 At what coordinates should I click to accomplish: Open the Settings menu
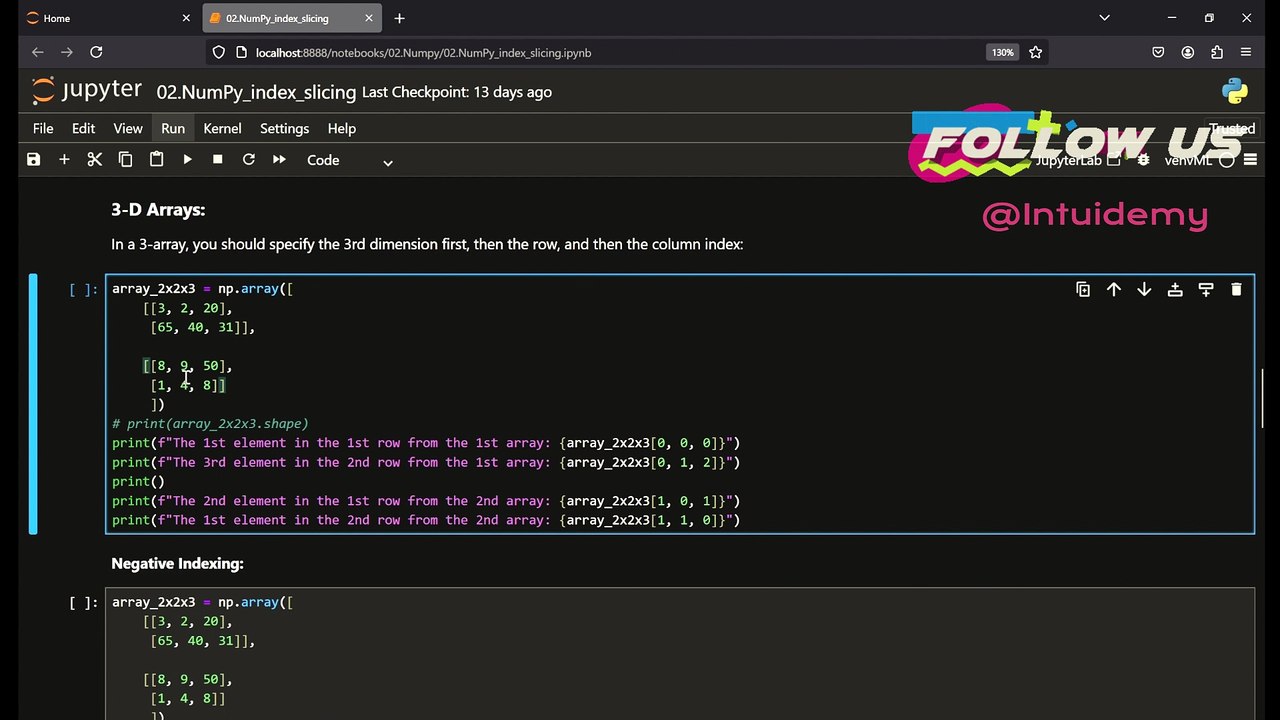[284, 128]
